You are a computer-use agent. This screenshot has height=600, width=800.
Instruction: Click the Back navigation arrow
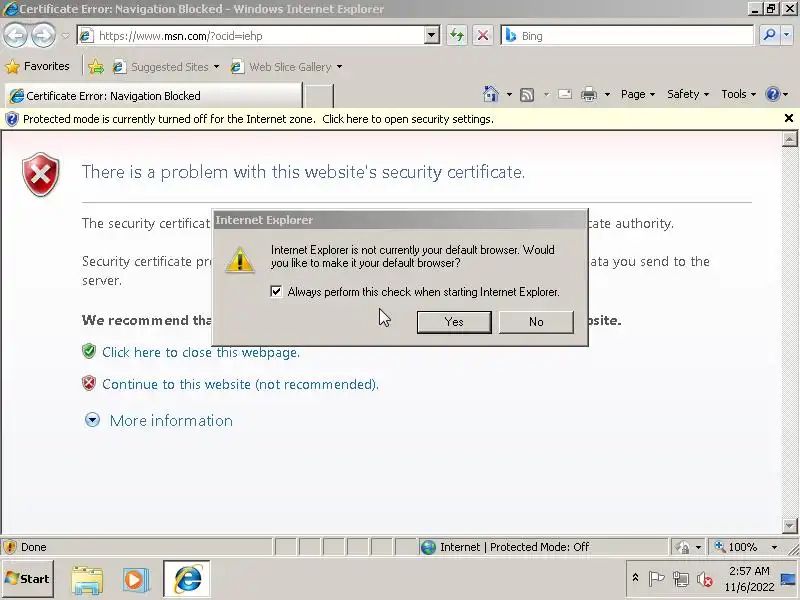tap(15, 36)
